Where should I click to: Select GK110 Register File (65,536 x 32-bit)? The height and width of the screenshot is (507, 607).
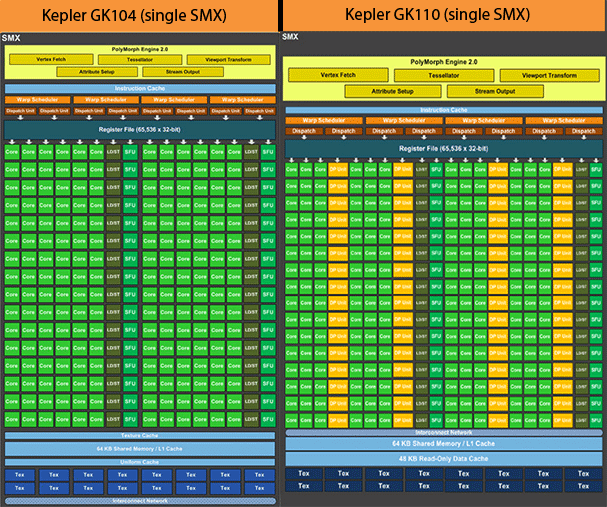coord(444,149)
